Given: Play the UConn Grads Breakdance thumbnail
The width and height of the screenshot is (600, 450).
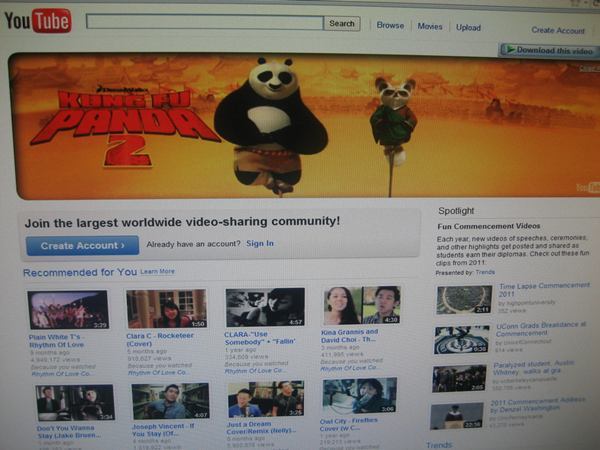Looking at the screenshot, I should click(x=462, y=340).
